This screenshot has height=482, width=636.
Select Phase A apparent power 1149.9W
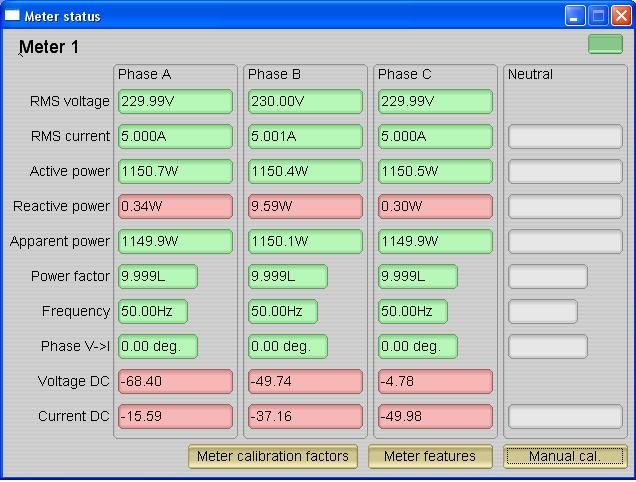coord(175,241)
